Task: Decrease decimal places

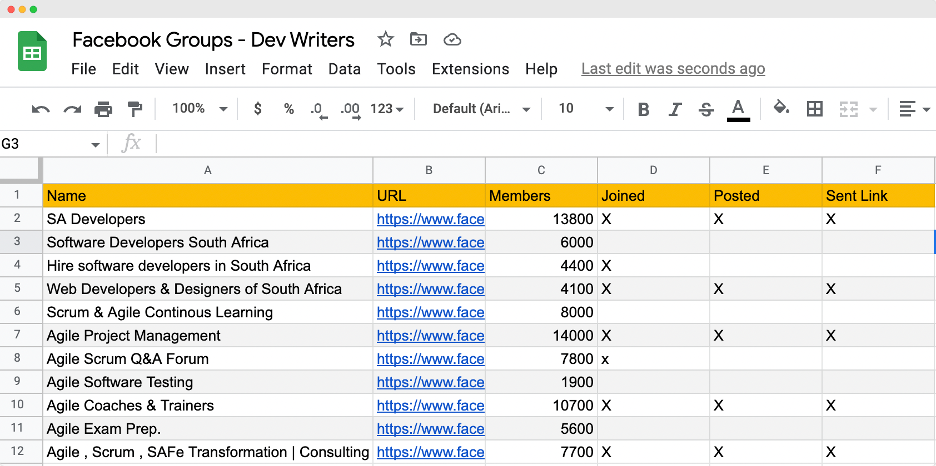Action: coord(319,110)
